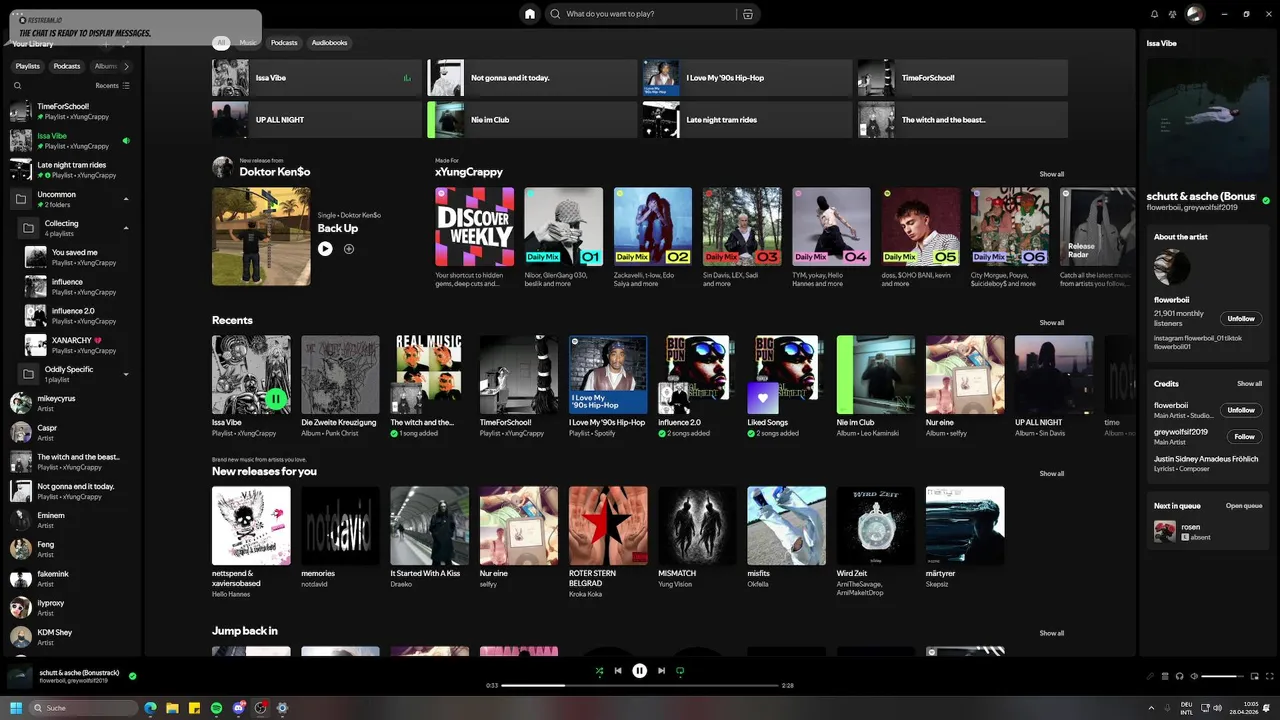Open Lyrics microphone icon in player bar

coord(1150,677)
